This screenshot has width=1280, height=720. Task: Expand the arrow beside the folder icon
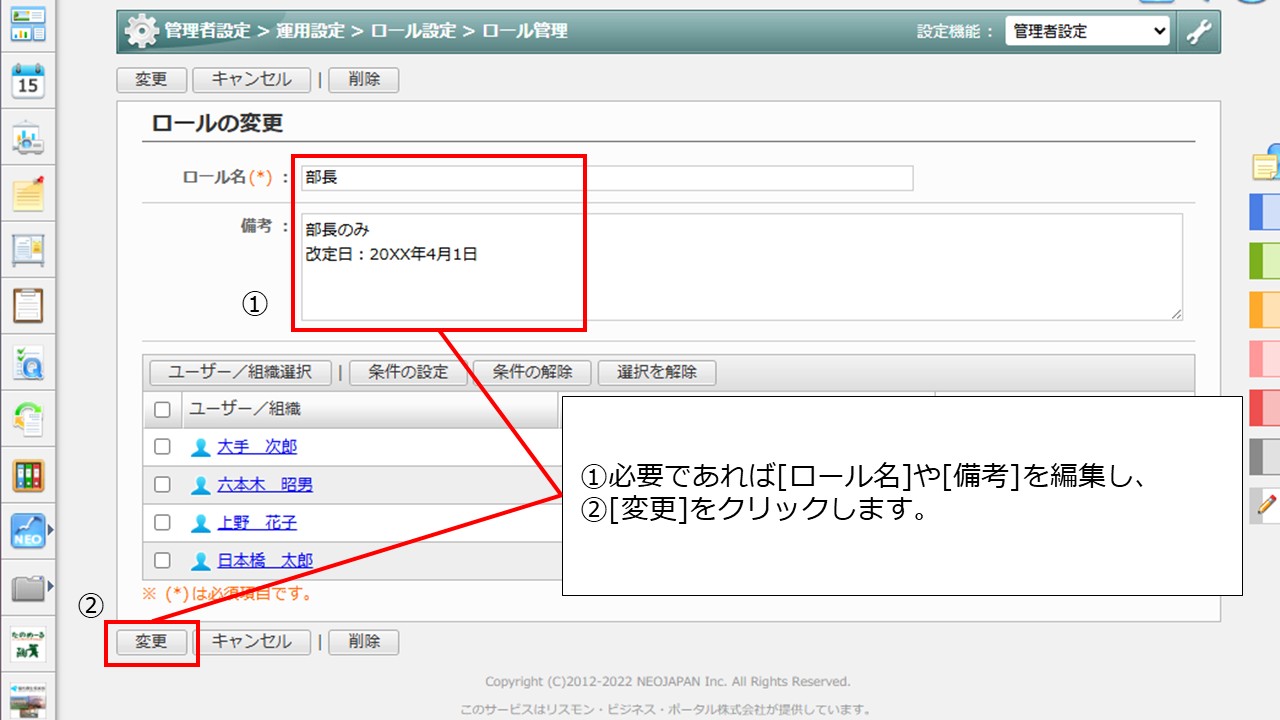(50, 588)
